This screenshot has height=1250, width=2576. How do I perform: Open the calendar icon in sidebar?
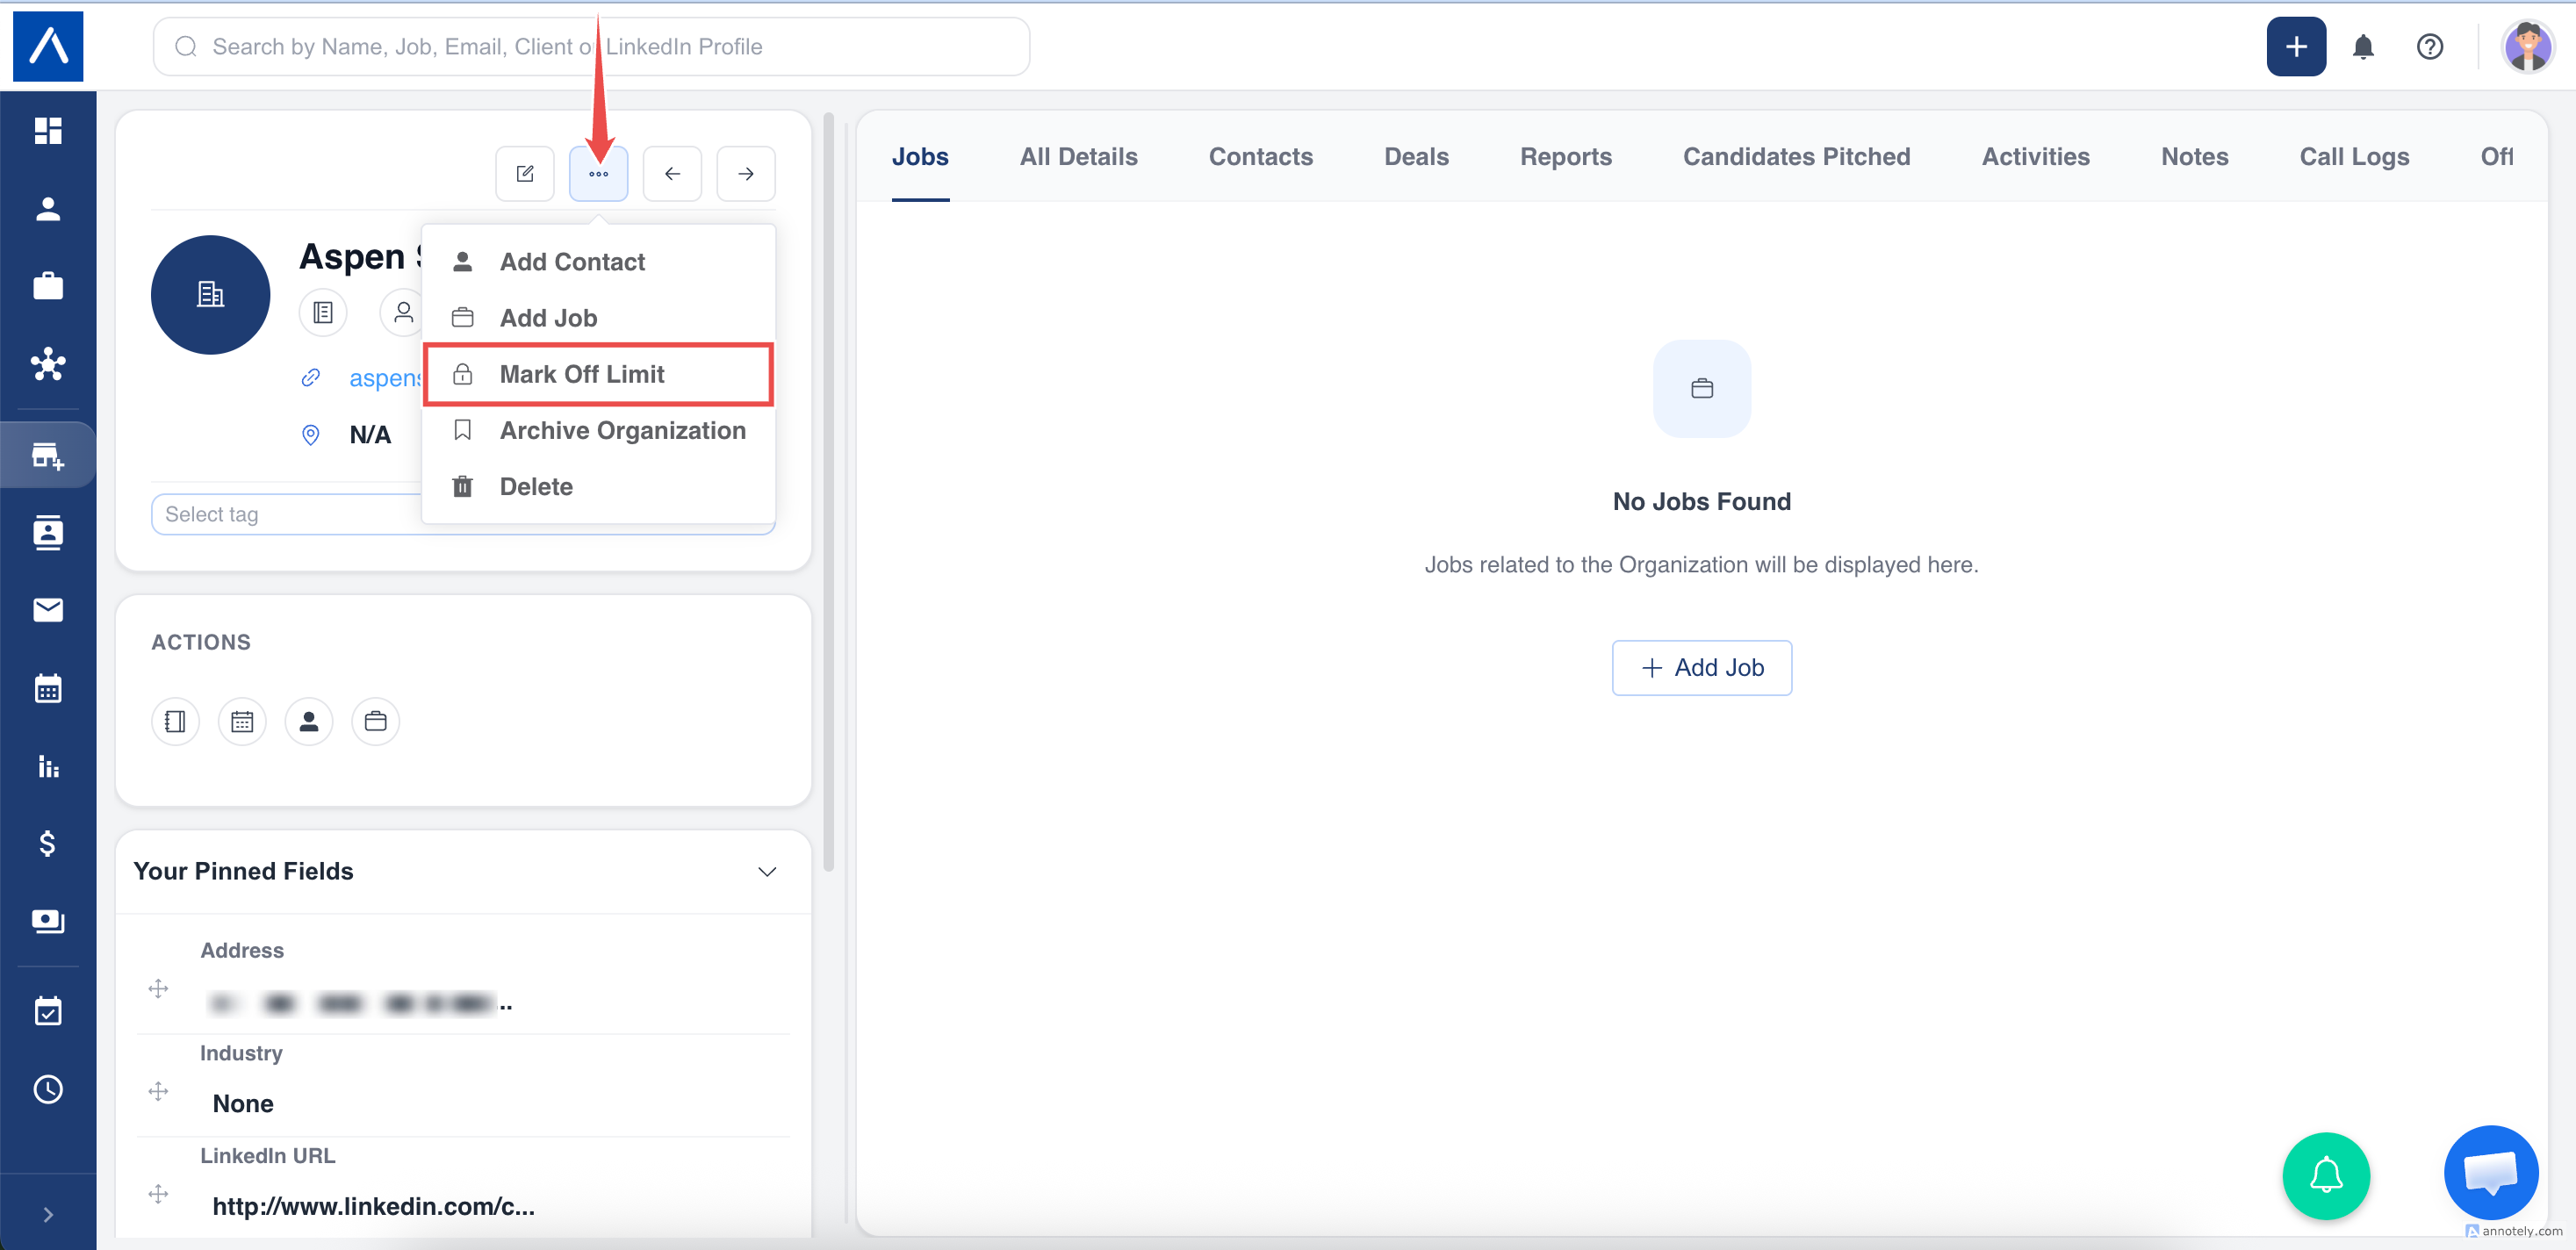coord(48,688)
